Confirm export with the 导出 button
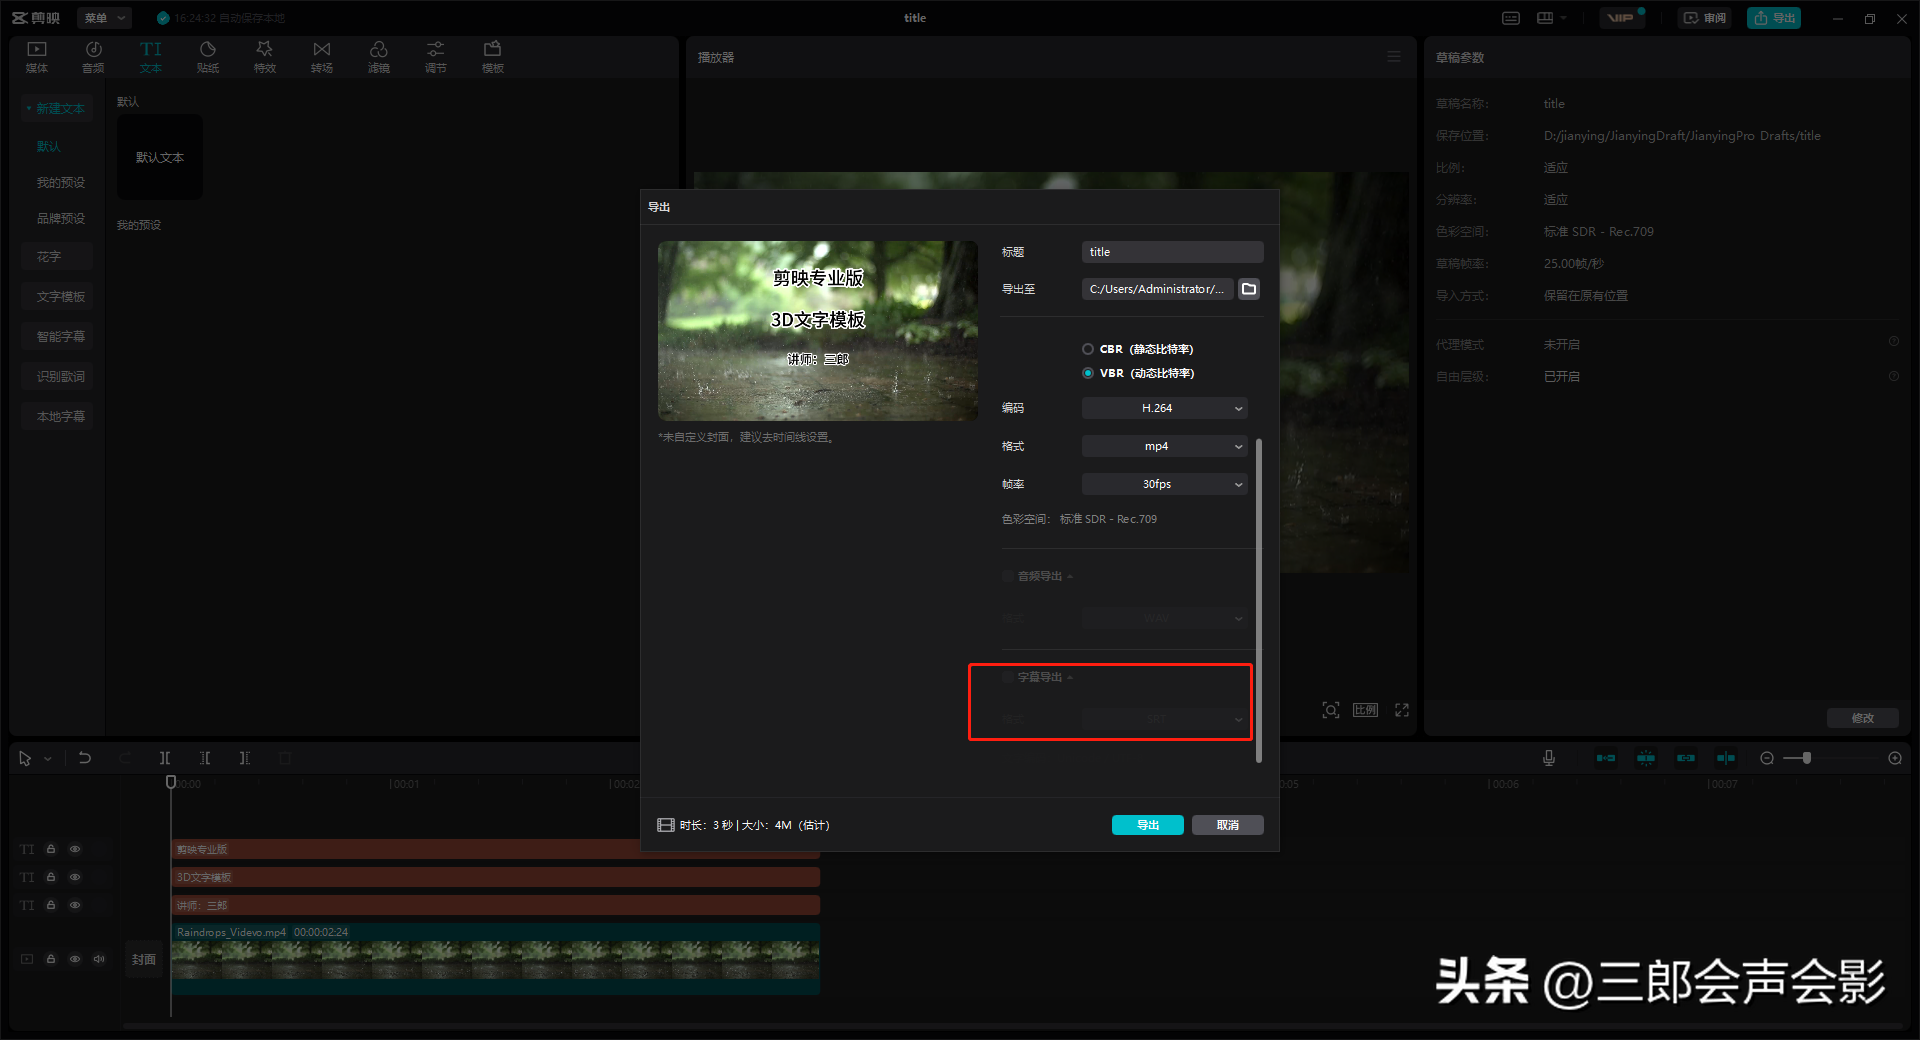 (x=1148, y=825)
